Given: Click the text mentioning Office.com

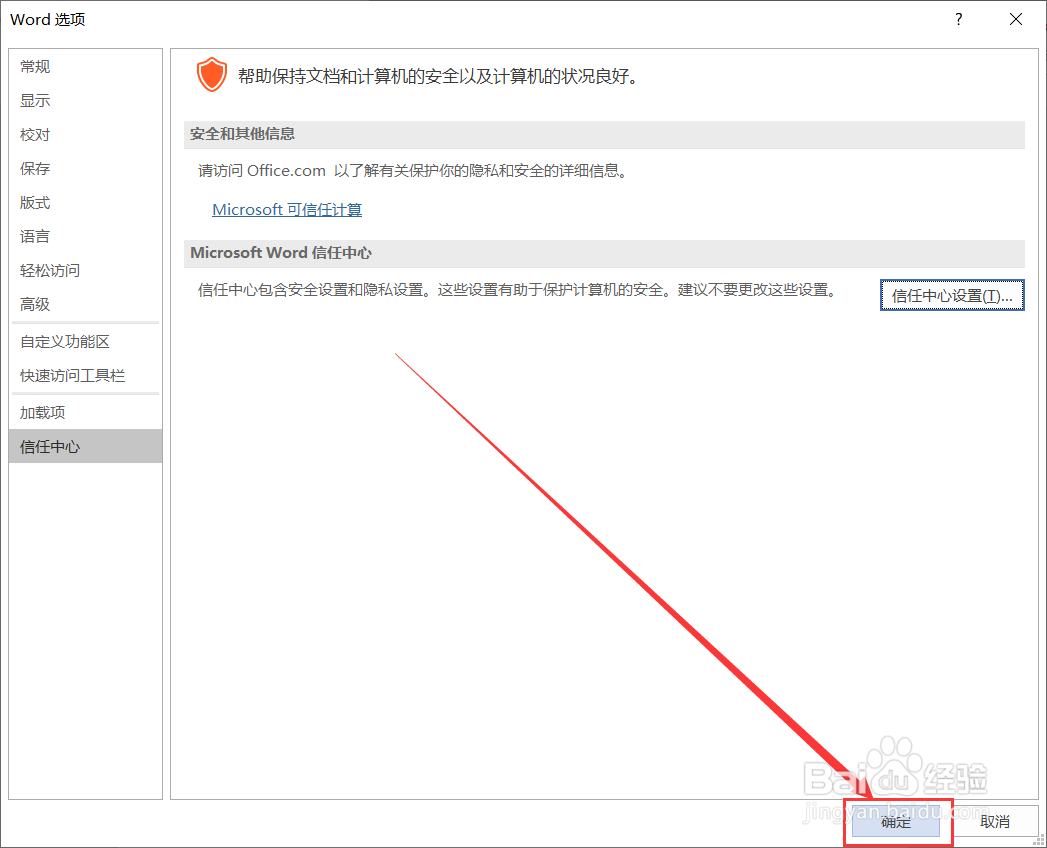Looking at the screenshot, I should coord(413,171).
